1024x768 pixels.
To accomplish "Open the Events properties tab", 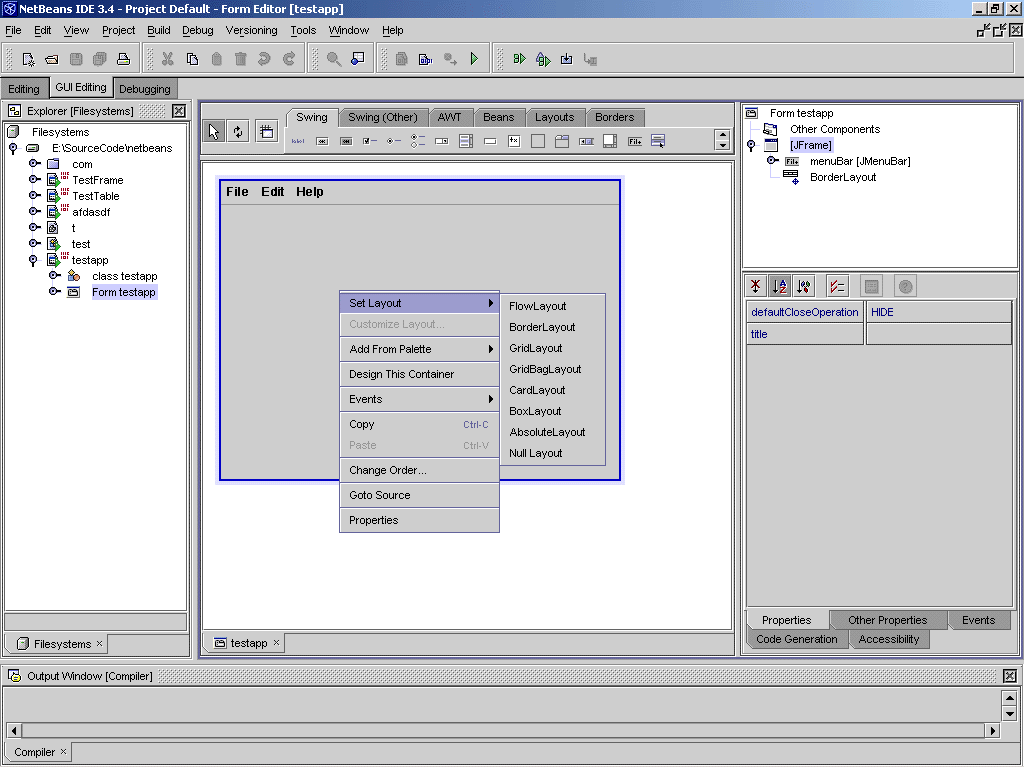I will coord(978,620).
